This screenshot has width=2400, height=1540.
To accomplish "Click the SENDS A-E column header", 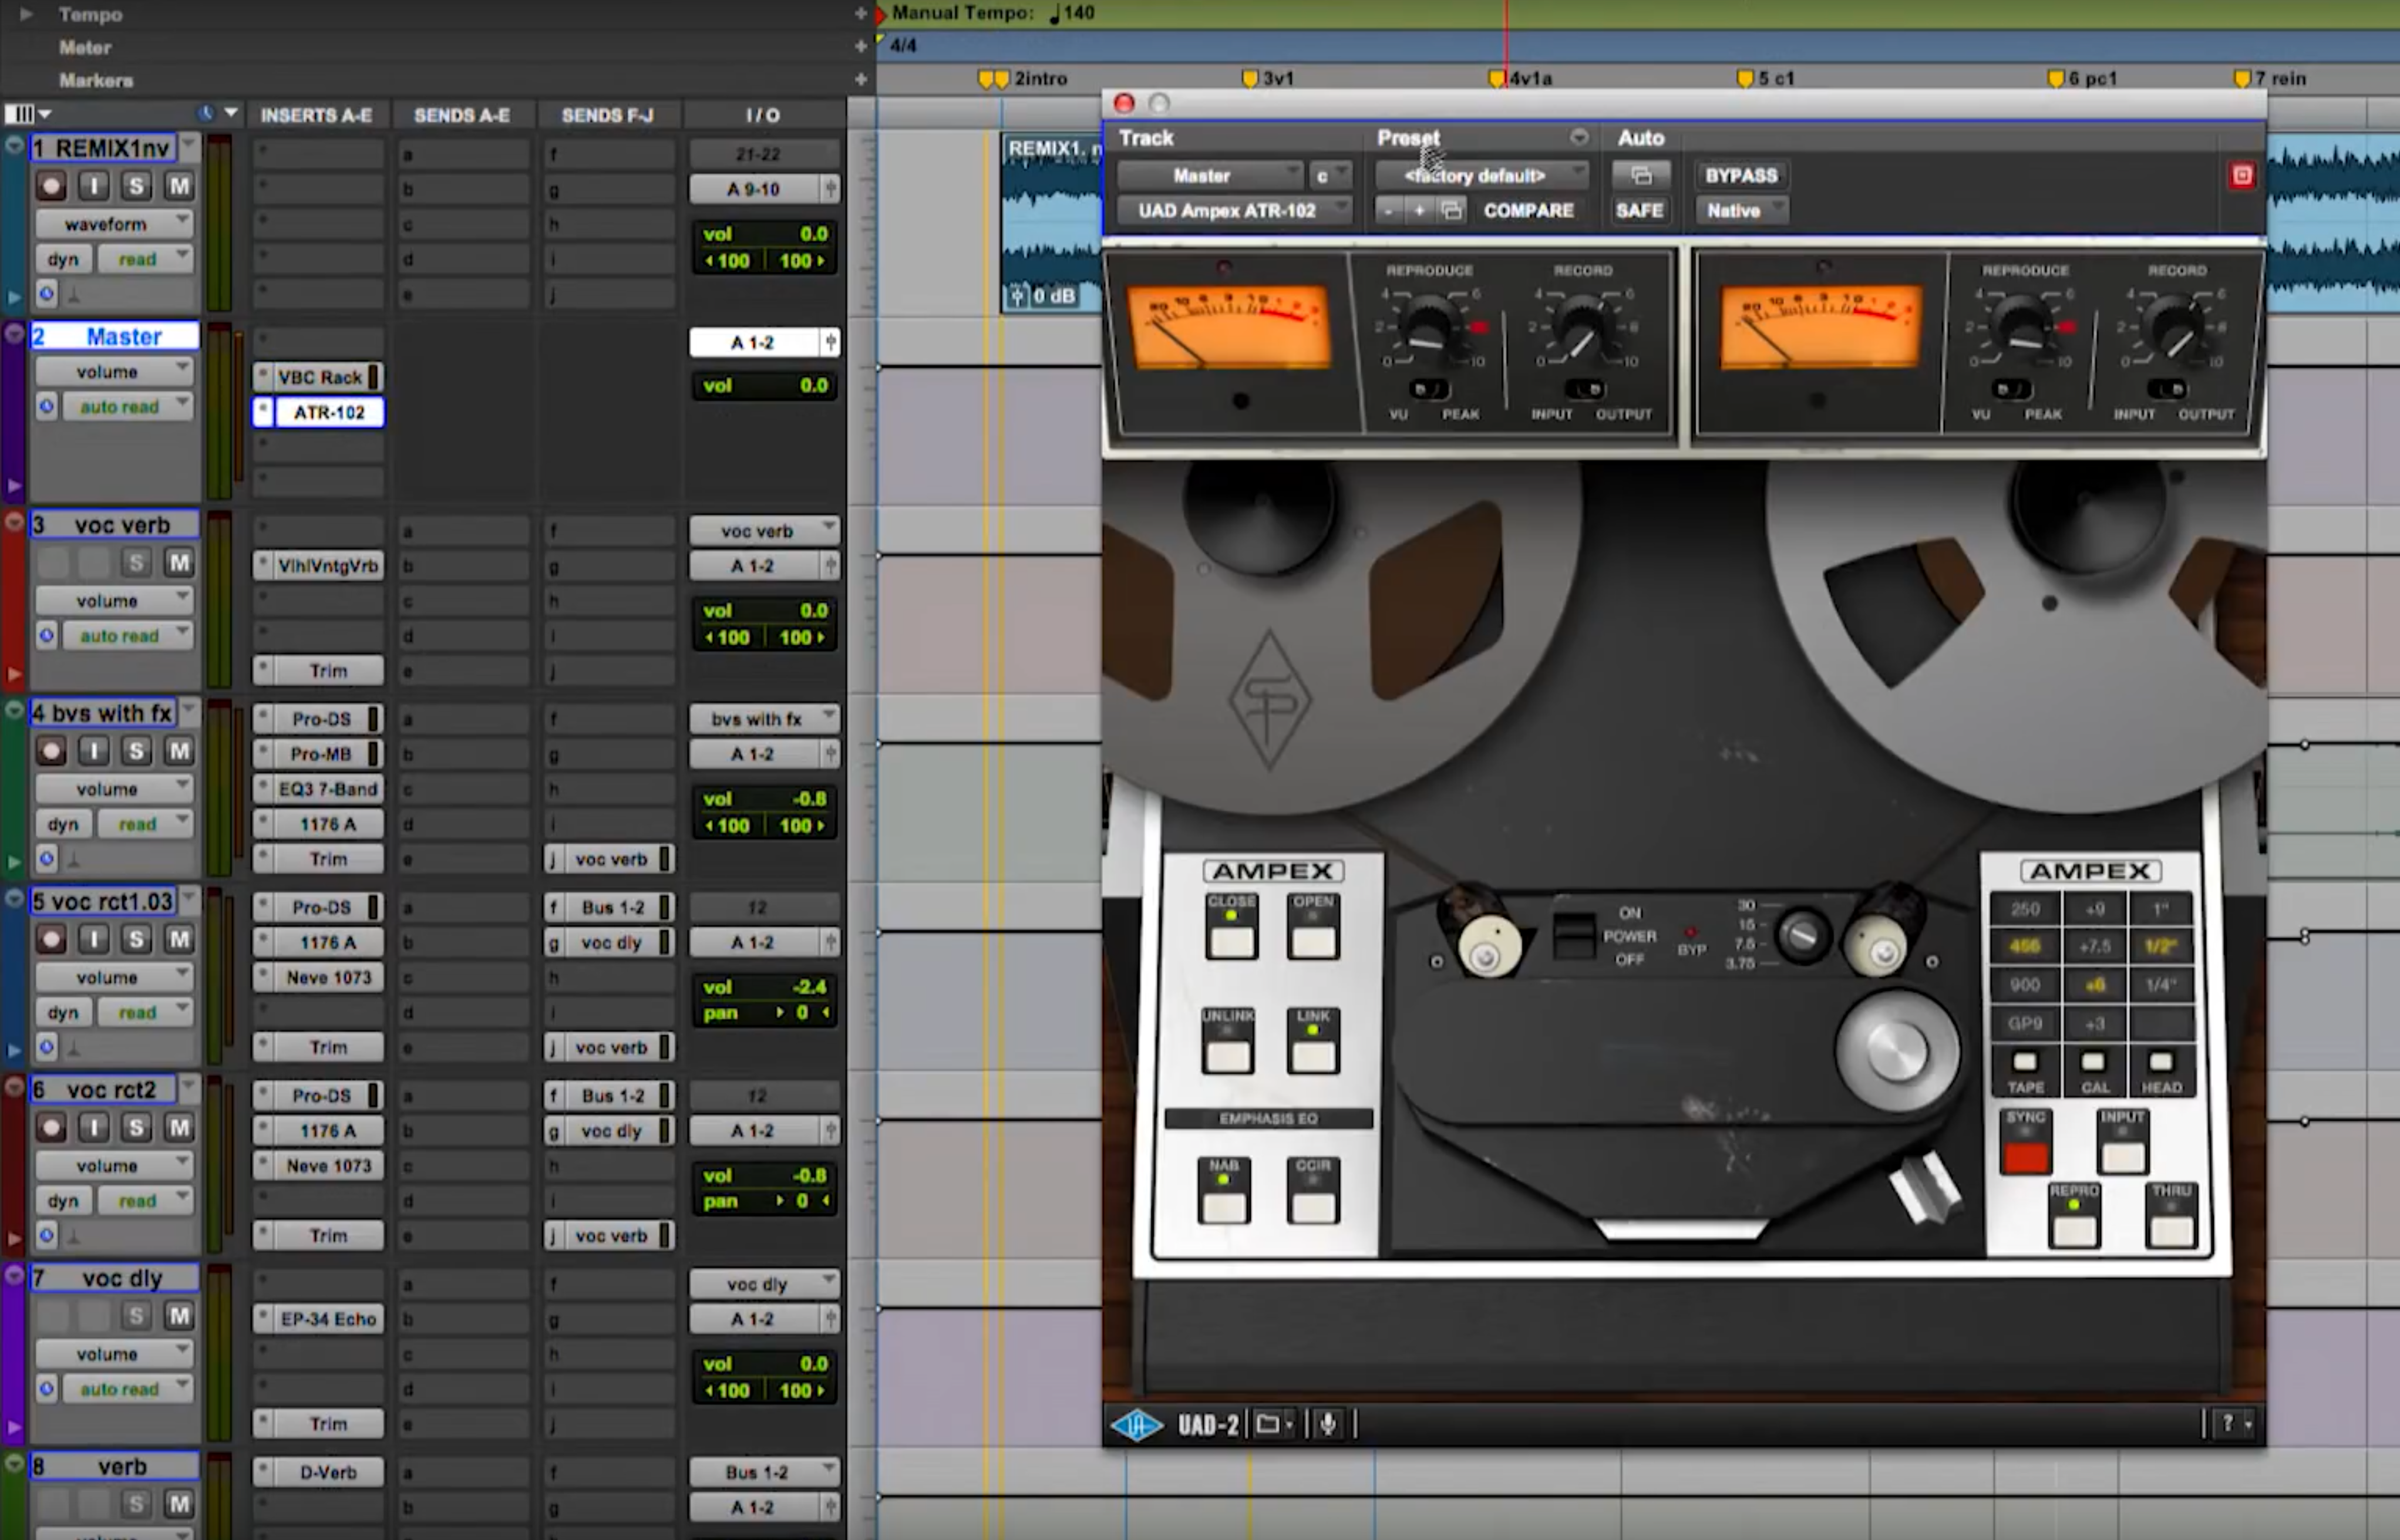I will click(x=462, y=115).
